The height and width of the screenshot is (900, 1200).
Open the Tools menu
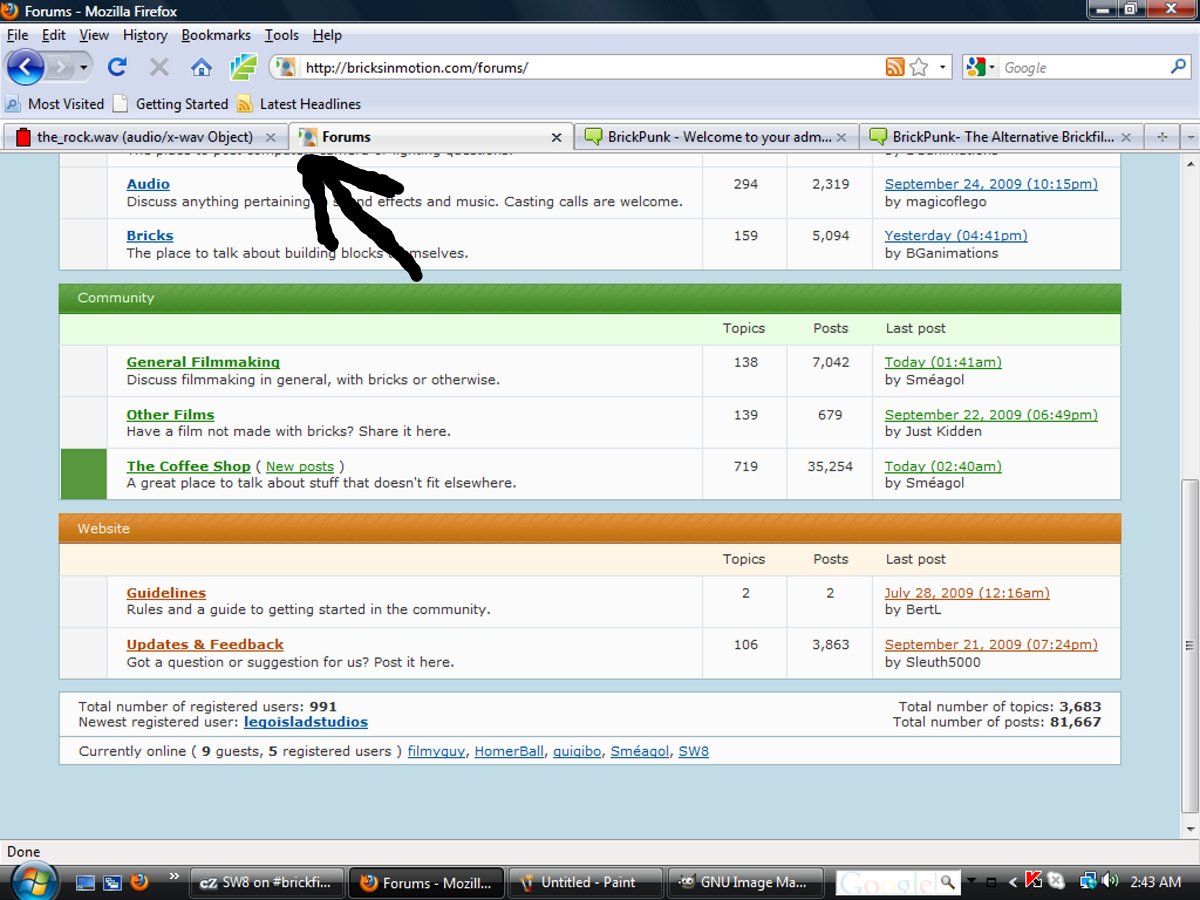pos(282,35)
